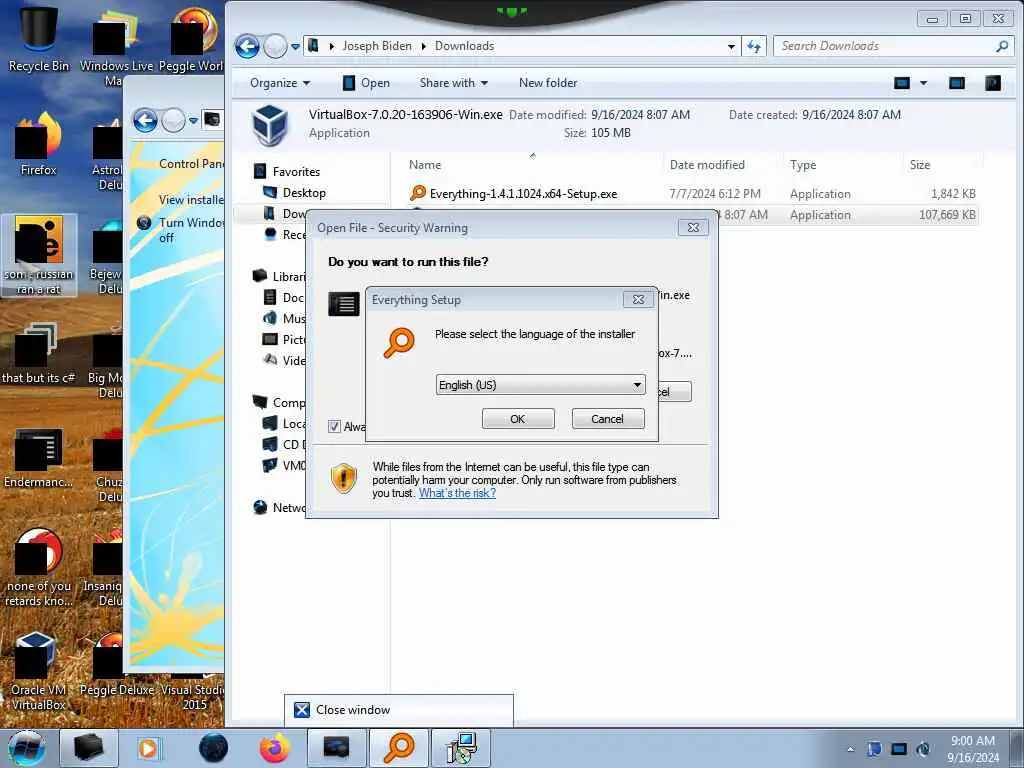Open the Firefox desktop shortcut

click(39, 144)
